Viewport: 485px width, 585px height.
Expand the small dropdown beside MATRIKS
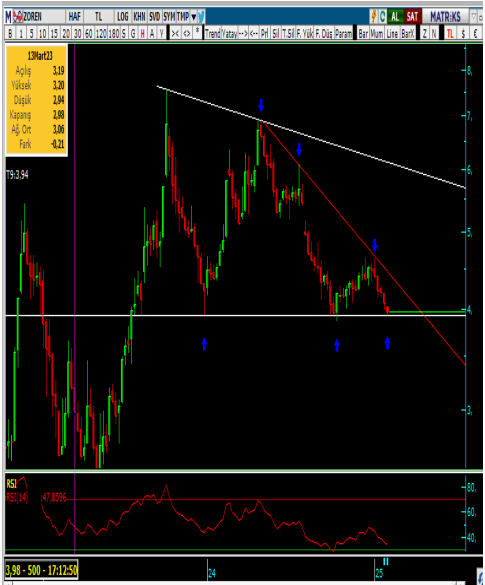tap(473, 16)
